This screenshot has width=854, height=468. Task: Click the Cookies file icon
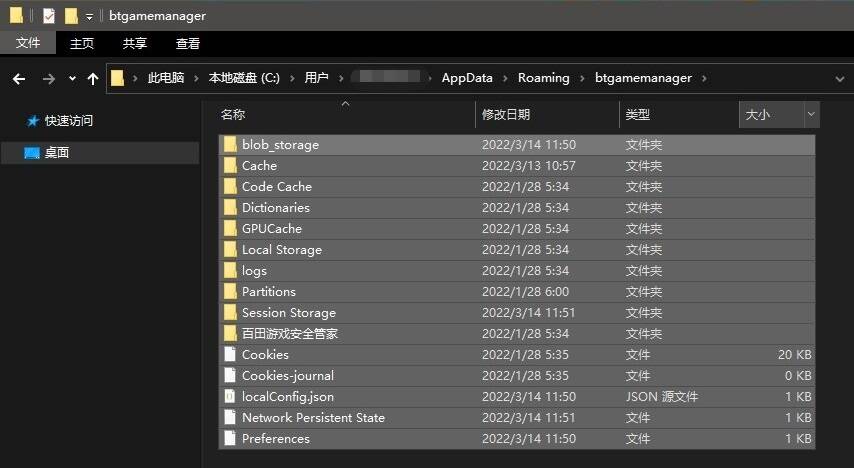pyautogui.click(x=230, y=354)
